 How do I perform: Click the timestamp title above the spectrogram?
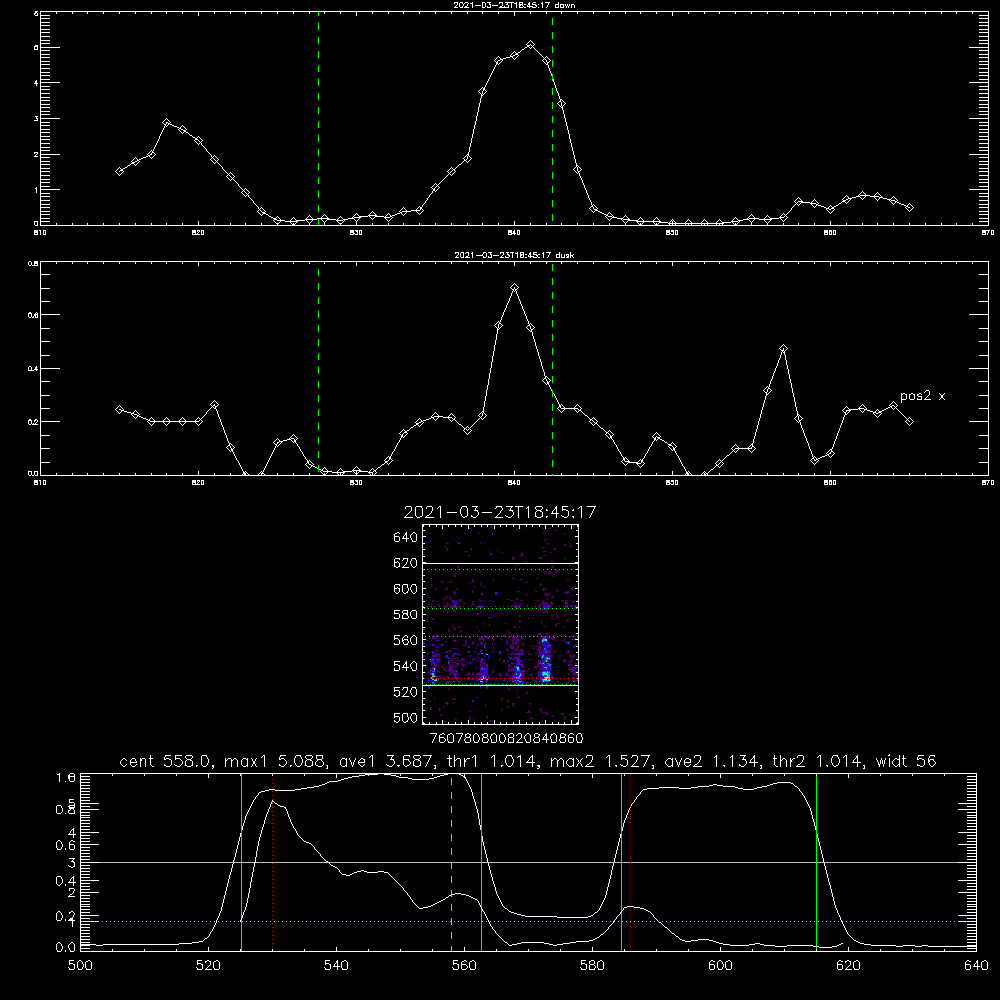tap(500, 512)
